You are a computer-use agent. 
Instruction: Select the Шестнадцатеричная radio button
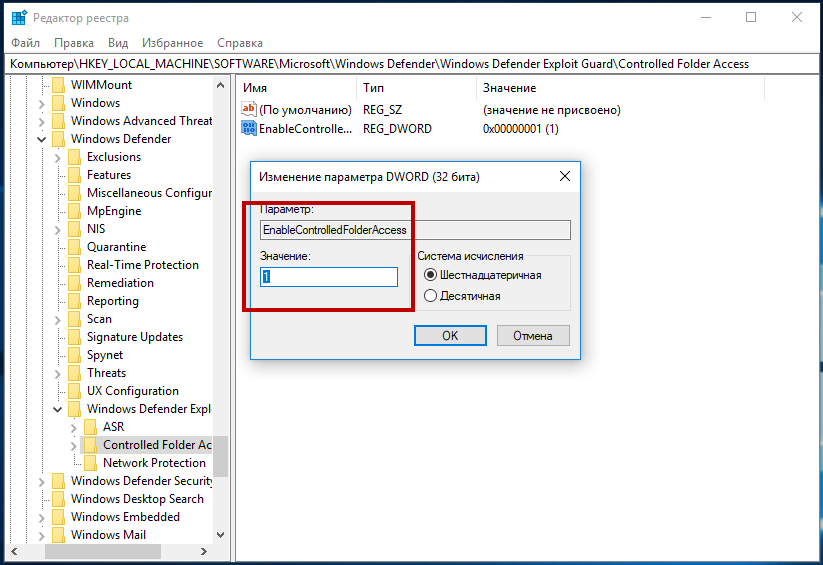point(430,275)
